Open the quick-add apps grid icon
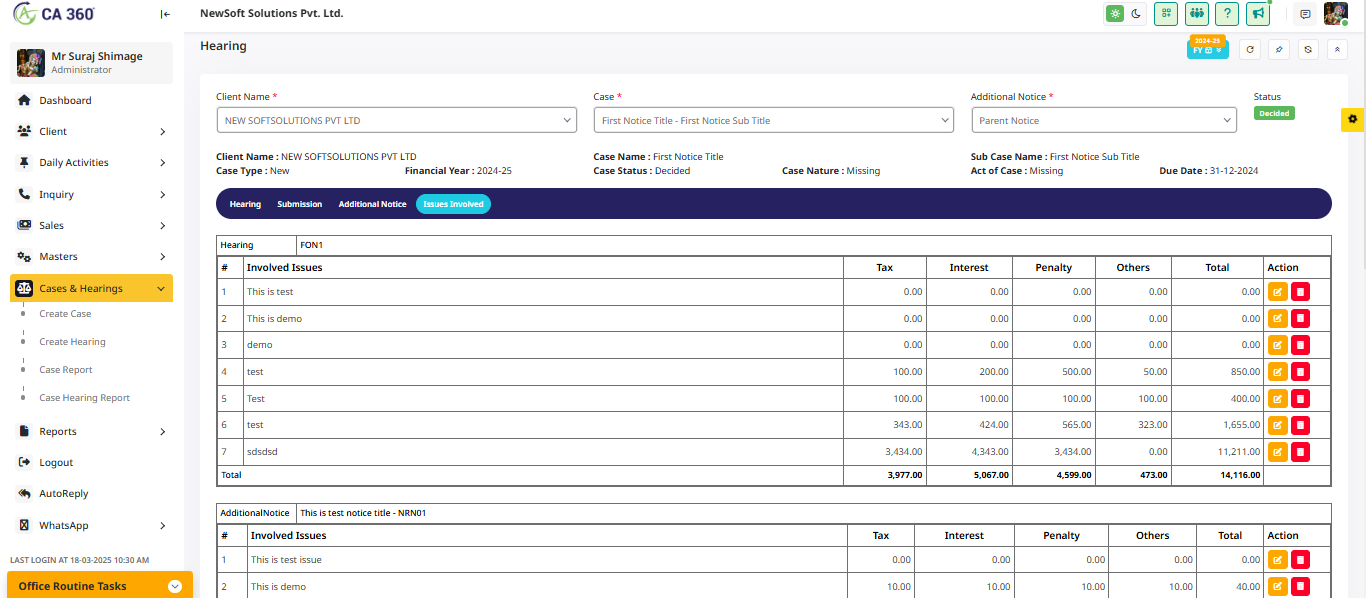This screenshot has width=1366, height=598. click(x=1166, y=14)
